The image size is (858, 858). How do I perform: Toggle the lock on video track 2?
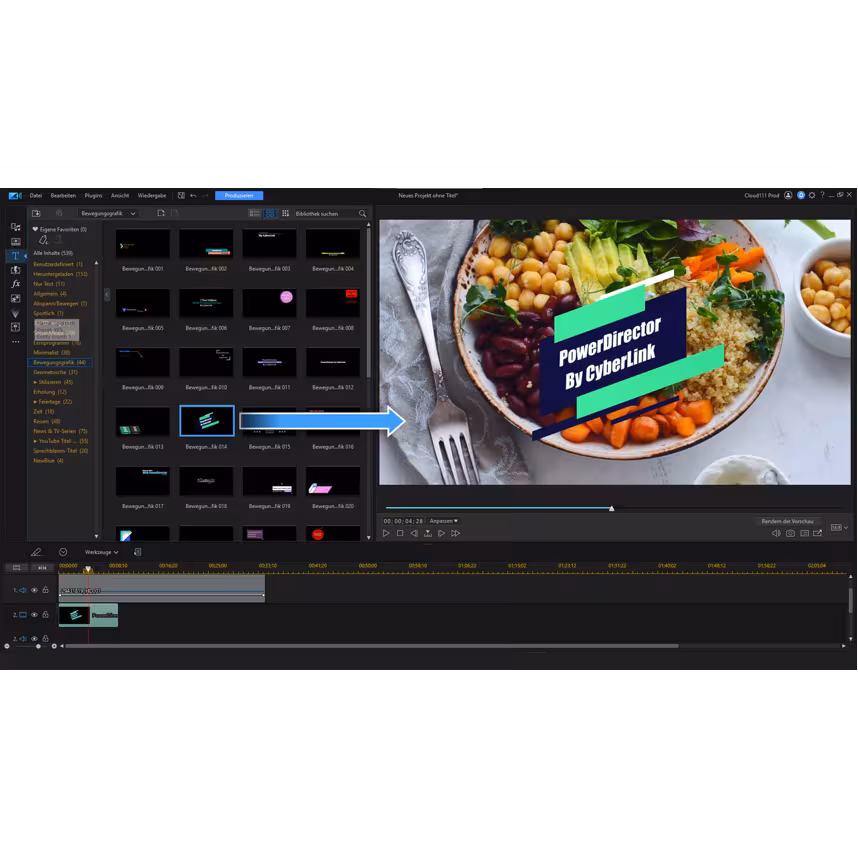pos(45,615)
